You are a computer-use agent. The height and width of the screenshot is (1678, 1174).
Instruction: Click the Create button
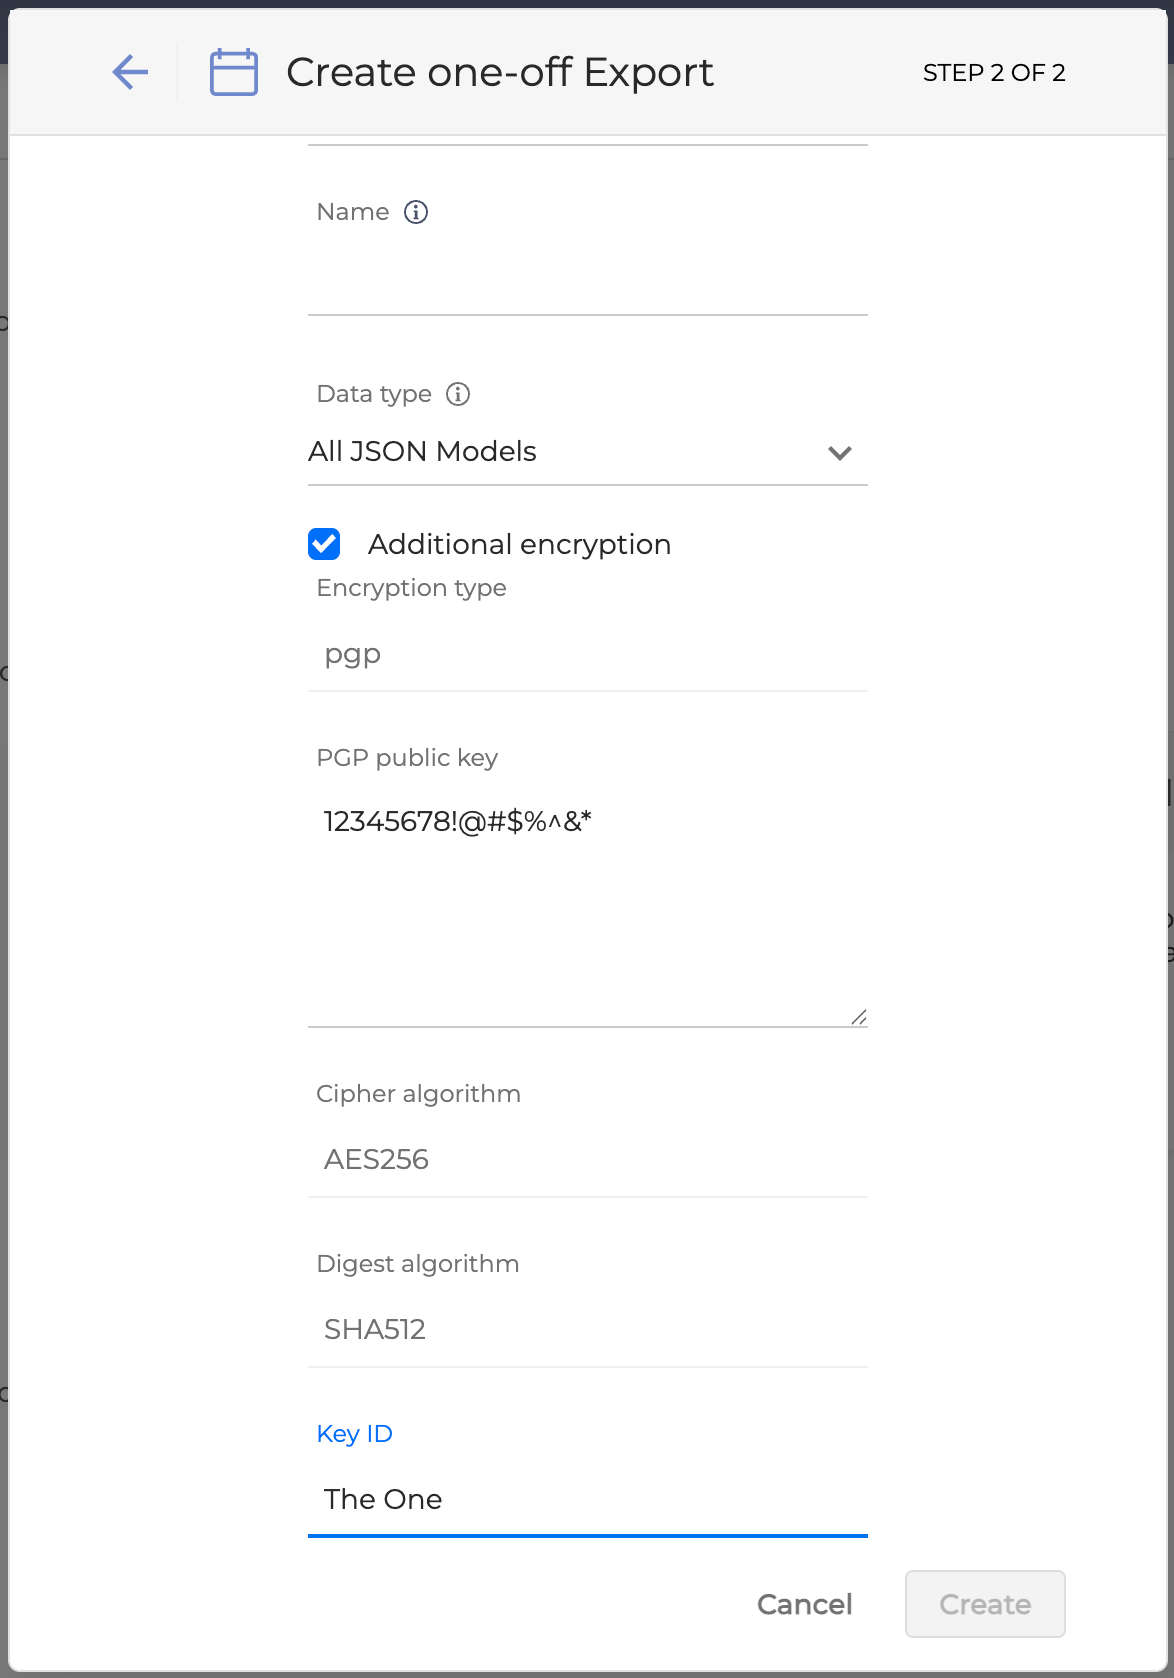(985, 1604)
